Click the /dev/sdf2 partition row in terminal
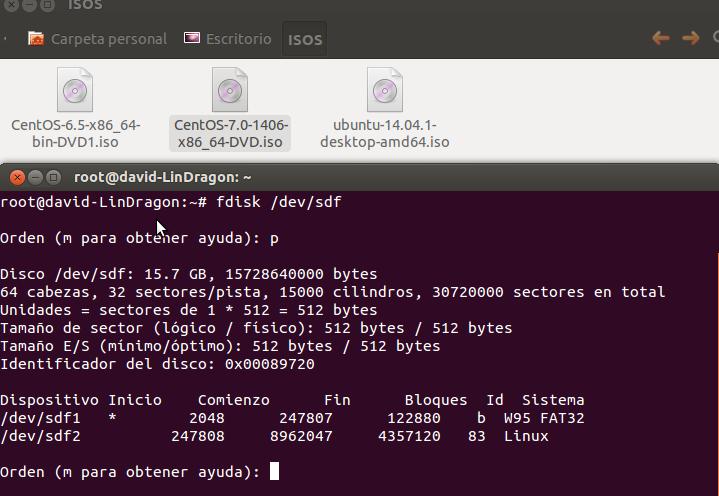 (x=274, y=436)
